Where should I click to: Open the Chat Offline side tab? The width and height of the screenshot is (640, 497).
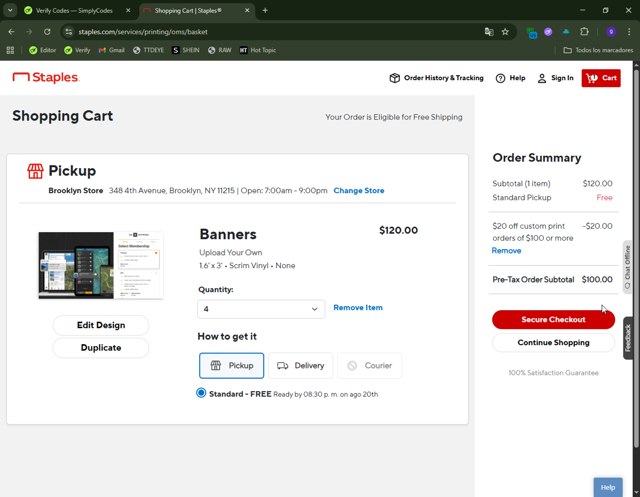pyautogui.click(x=628, y=267)
